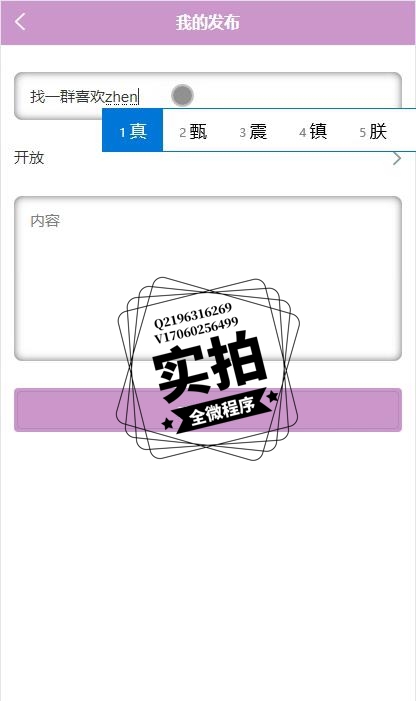This screenshot has height=701, width=416.
Task: Select IME candidate 2 甄
Action: point(193,131)
